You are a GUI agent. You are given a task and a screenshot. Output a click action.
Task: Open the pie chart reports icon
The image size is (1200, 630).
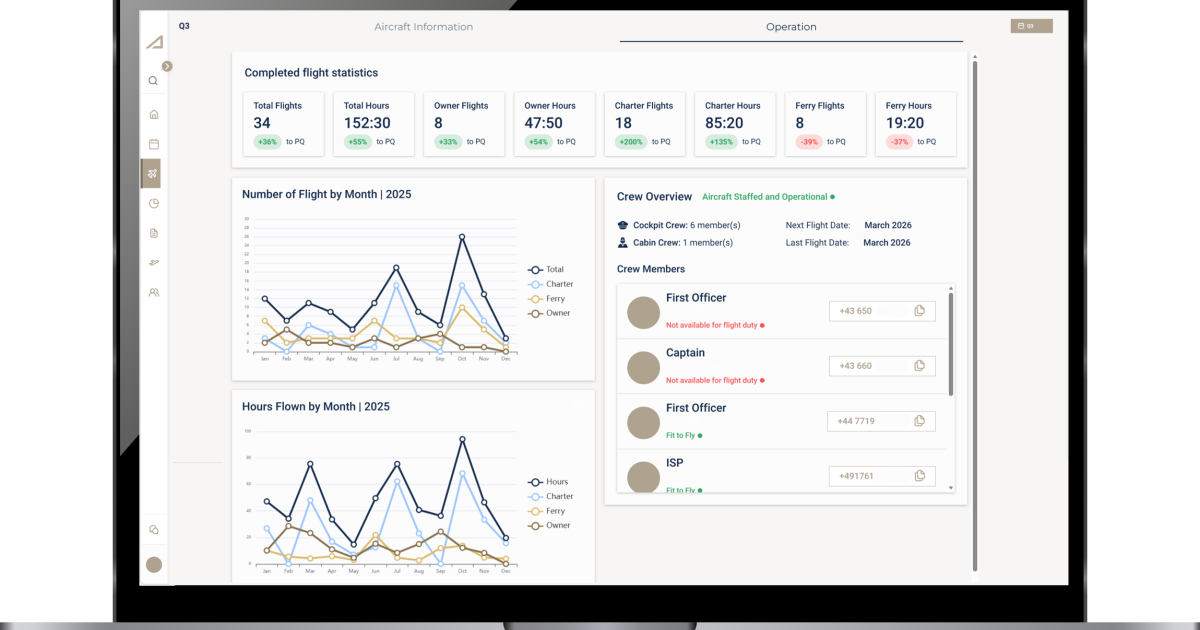coord(153,203)
